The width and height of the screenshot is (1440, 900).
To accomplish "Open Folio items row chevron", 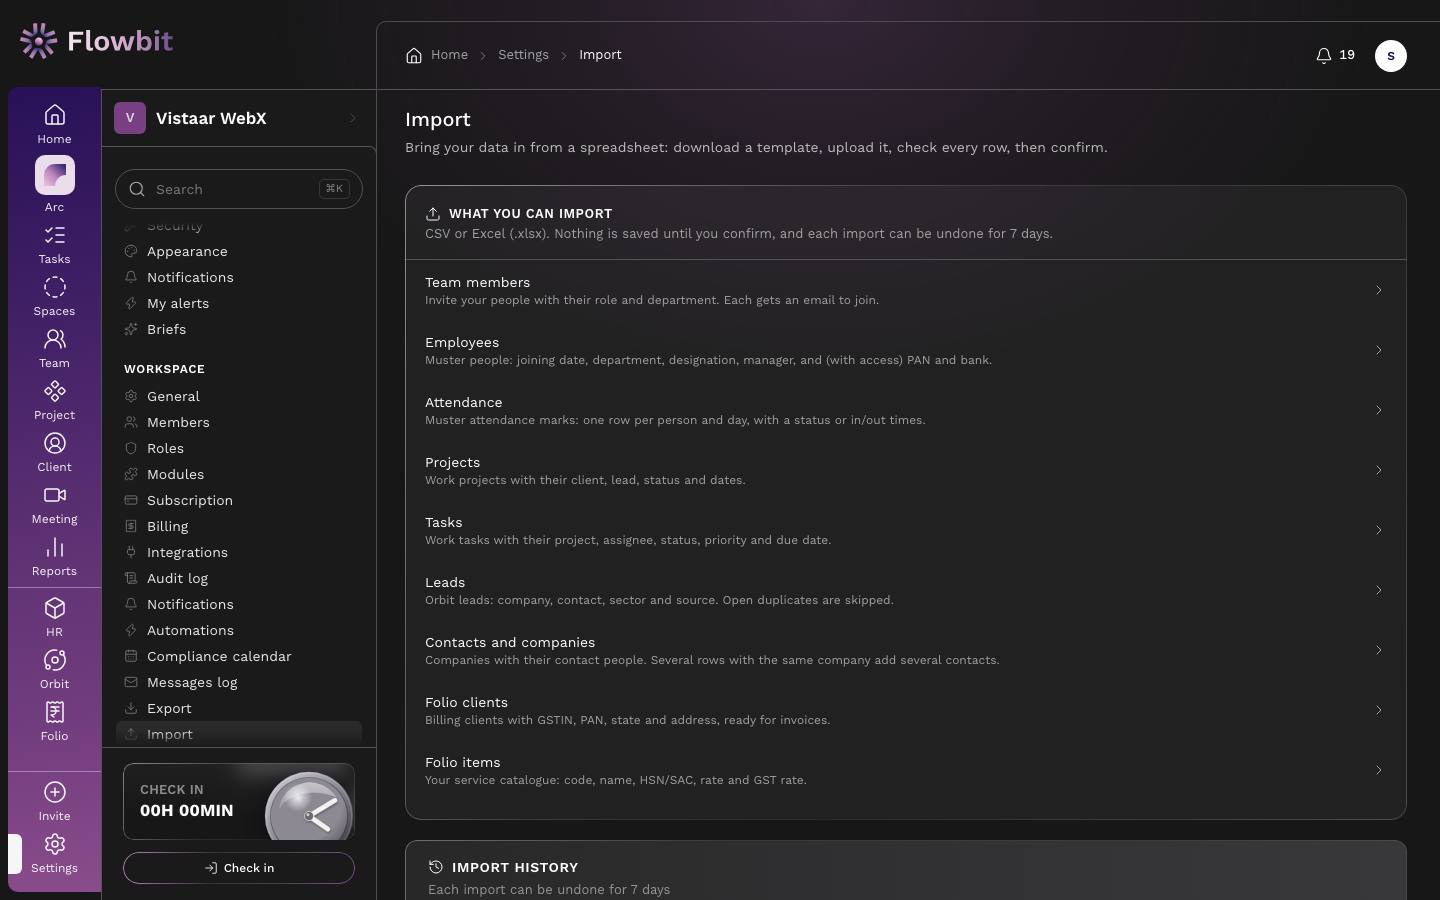I will click(x=1378, y=770).
